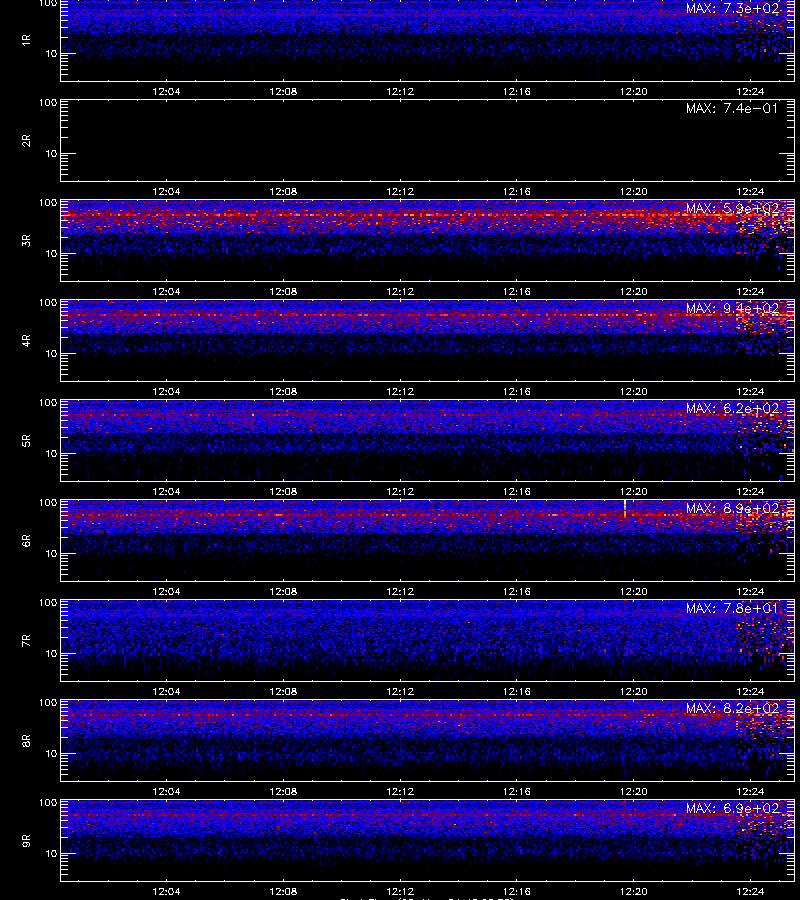Select the 4R axis label
Image resolution: width=800 pixels, height=900 pixels.
pos(26,340)
